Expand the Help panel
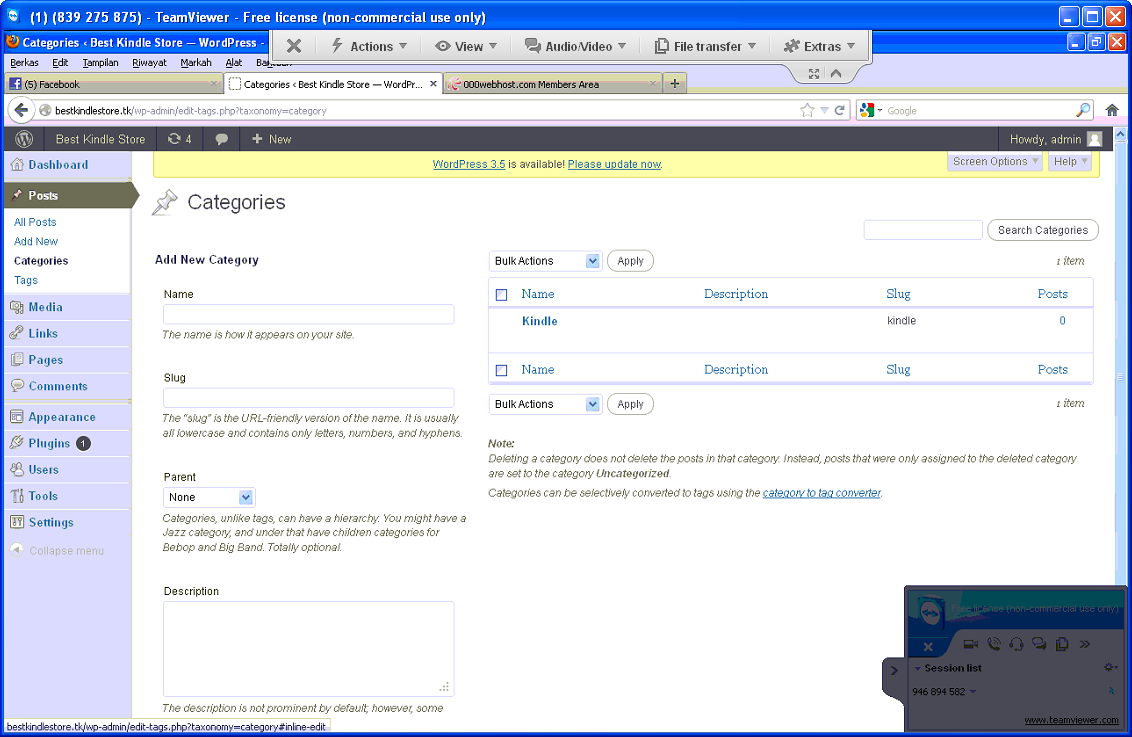Screen dimensions: 1132x737 [x=1069, y=162]
